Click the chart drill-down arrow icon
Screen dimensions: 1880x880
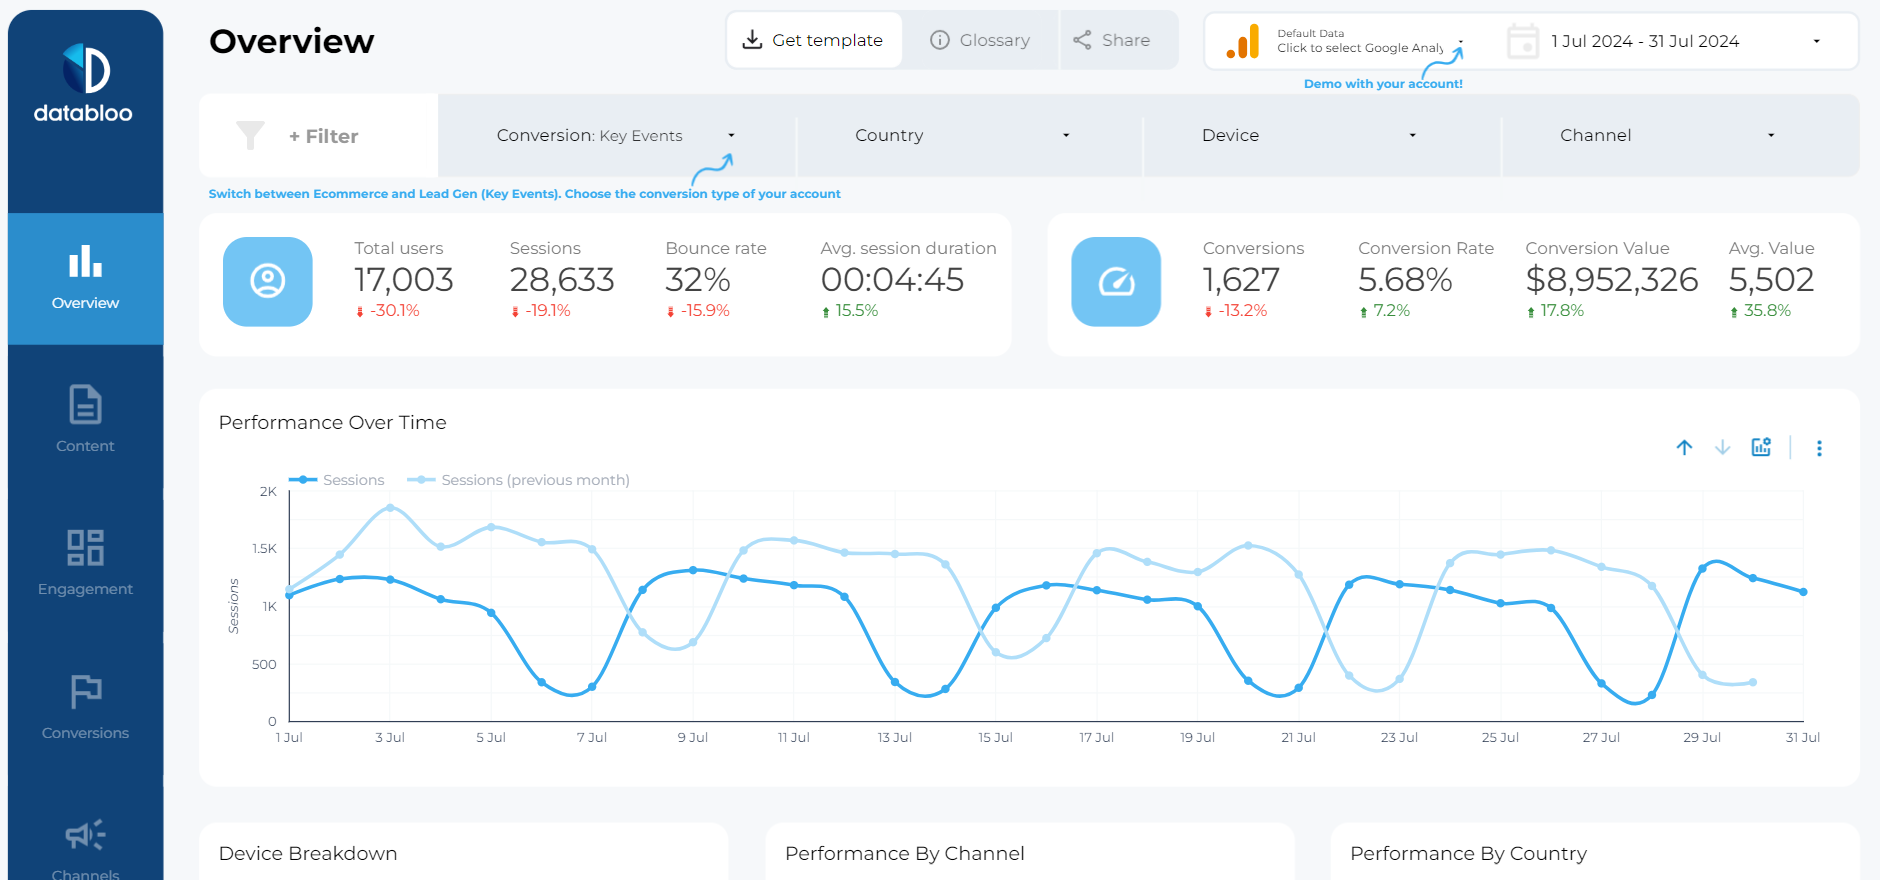1722,447
